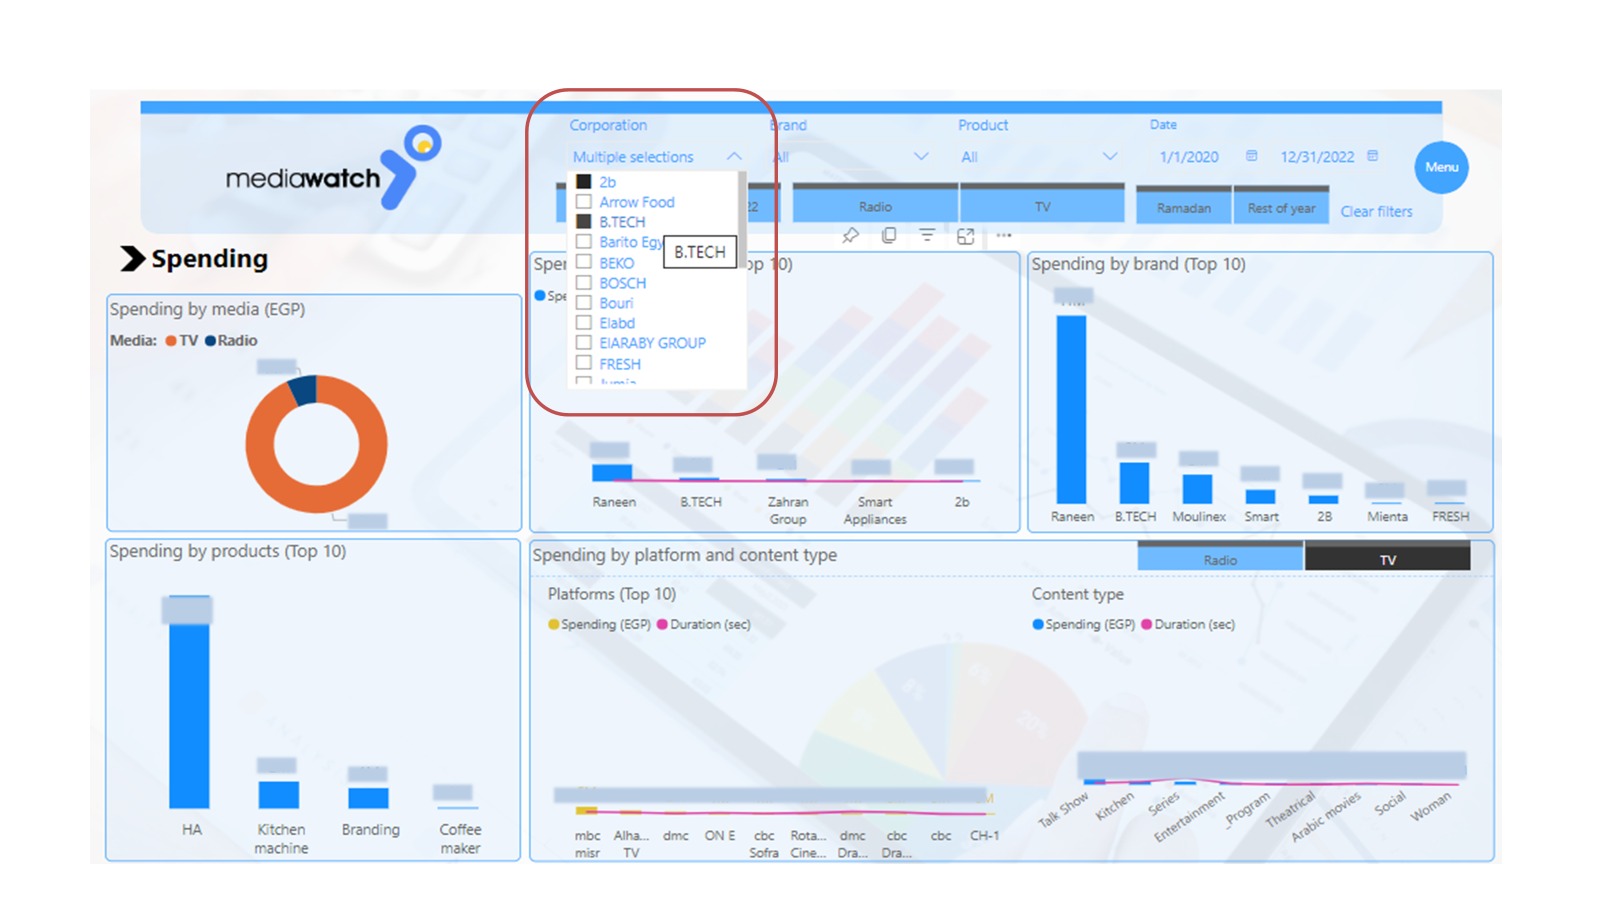Expand the Brand dropdown

921,157
